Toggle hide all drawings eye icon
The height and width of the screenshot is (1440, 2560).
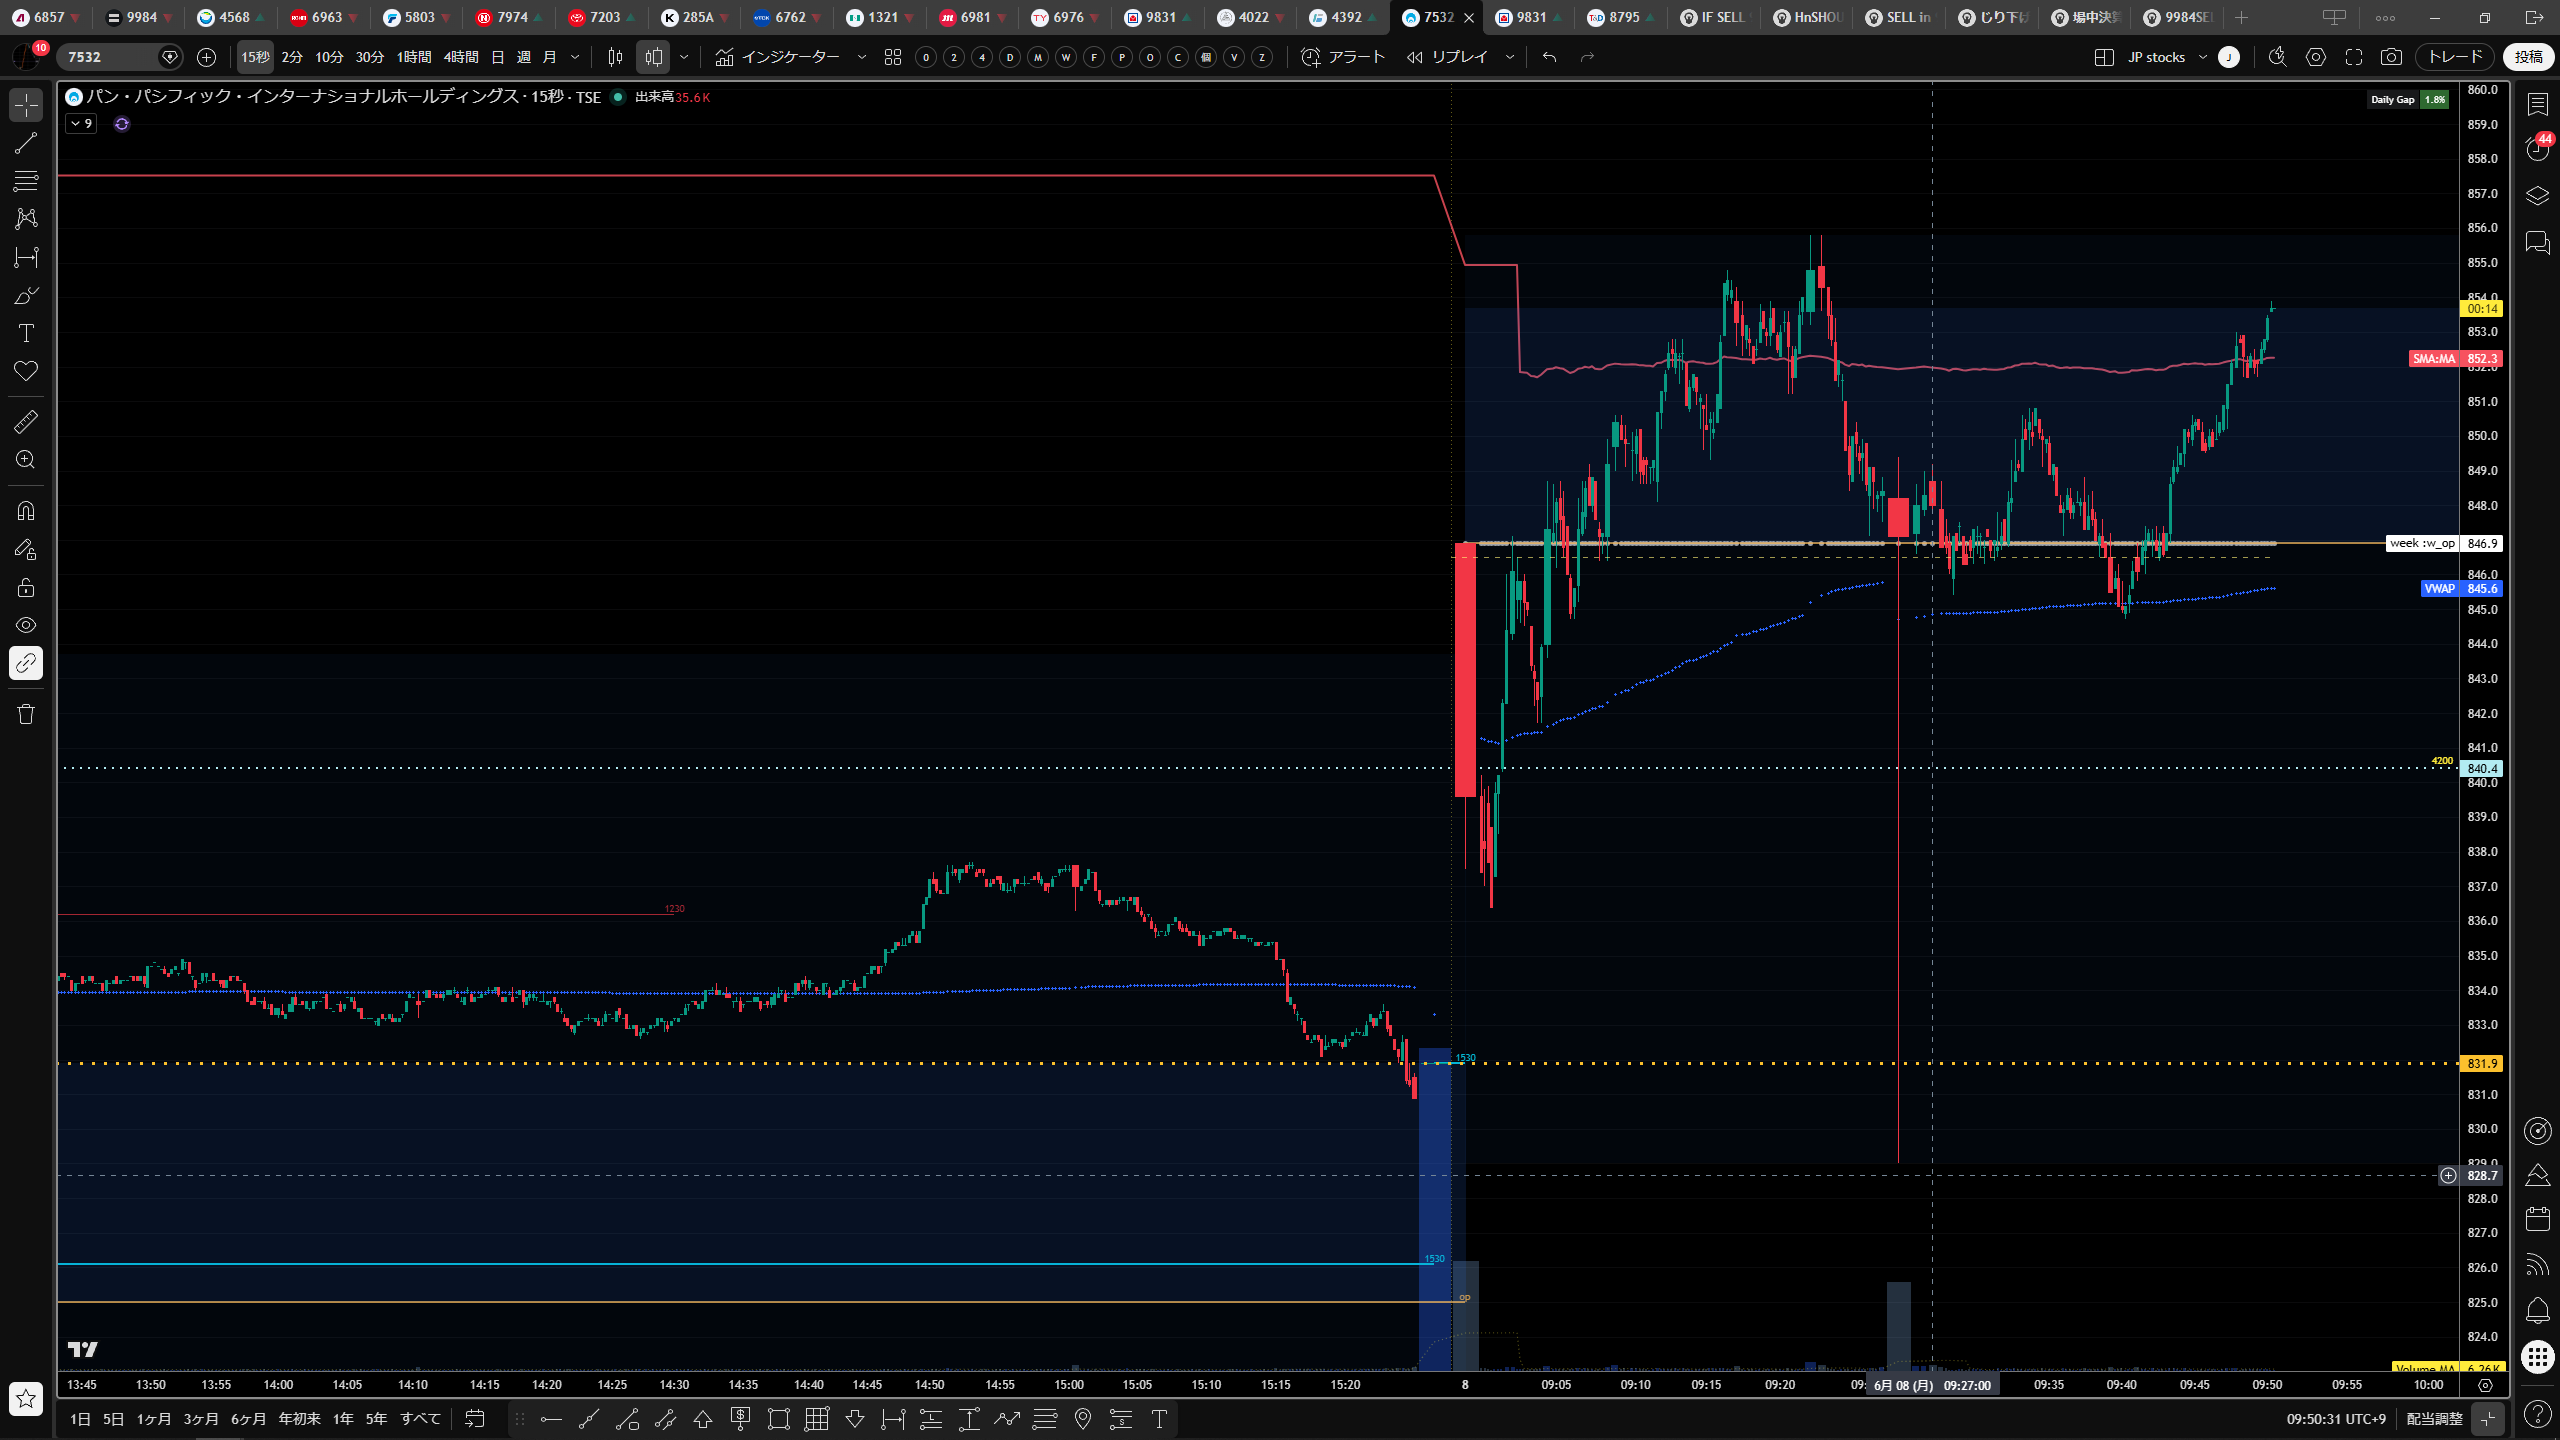point(26,625)
